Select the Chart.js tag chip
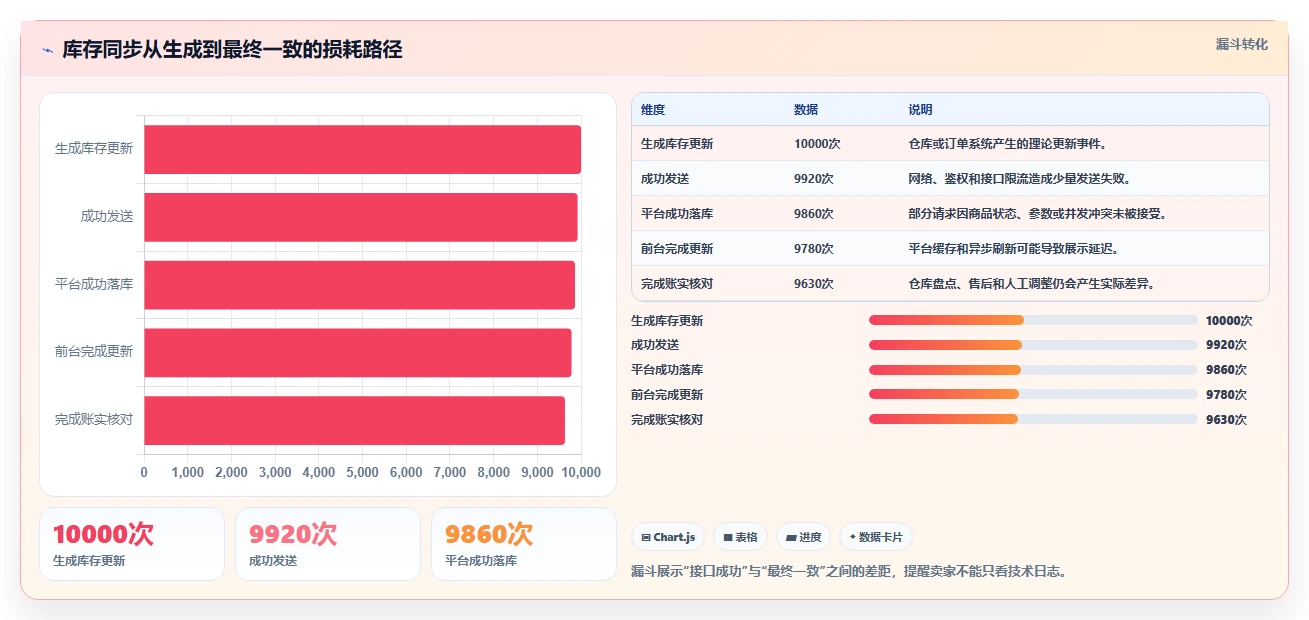The width and height of the screenshot is (1309, 620). pyautogui.click(x=668, y=537)
